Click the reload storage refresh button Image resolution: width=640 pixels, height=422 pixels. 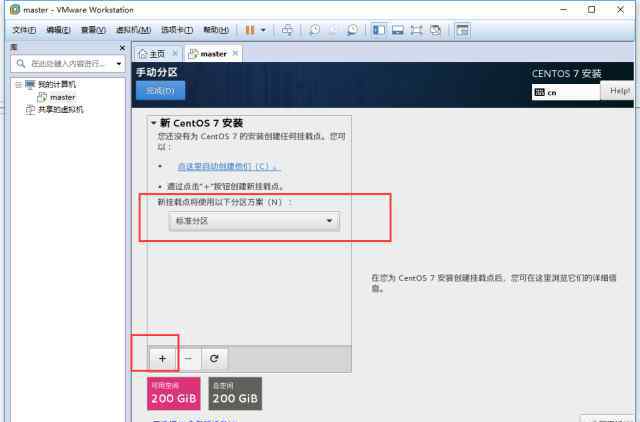pos(214,358)
